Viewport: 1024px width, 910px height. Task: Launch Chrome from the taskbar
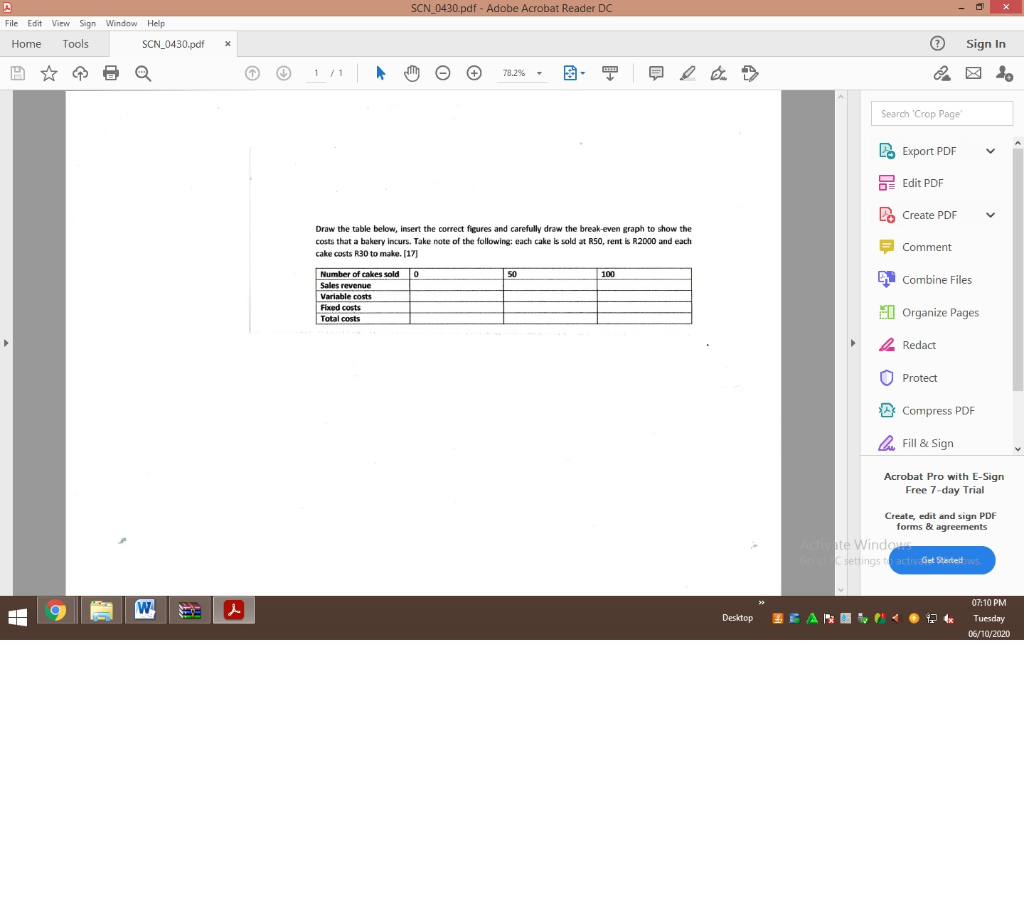coord(56,610)
